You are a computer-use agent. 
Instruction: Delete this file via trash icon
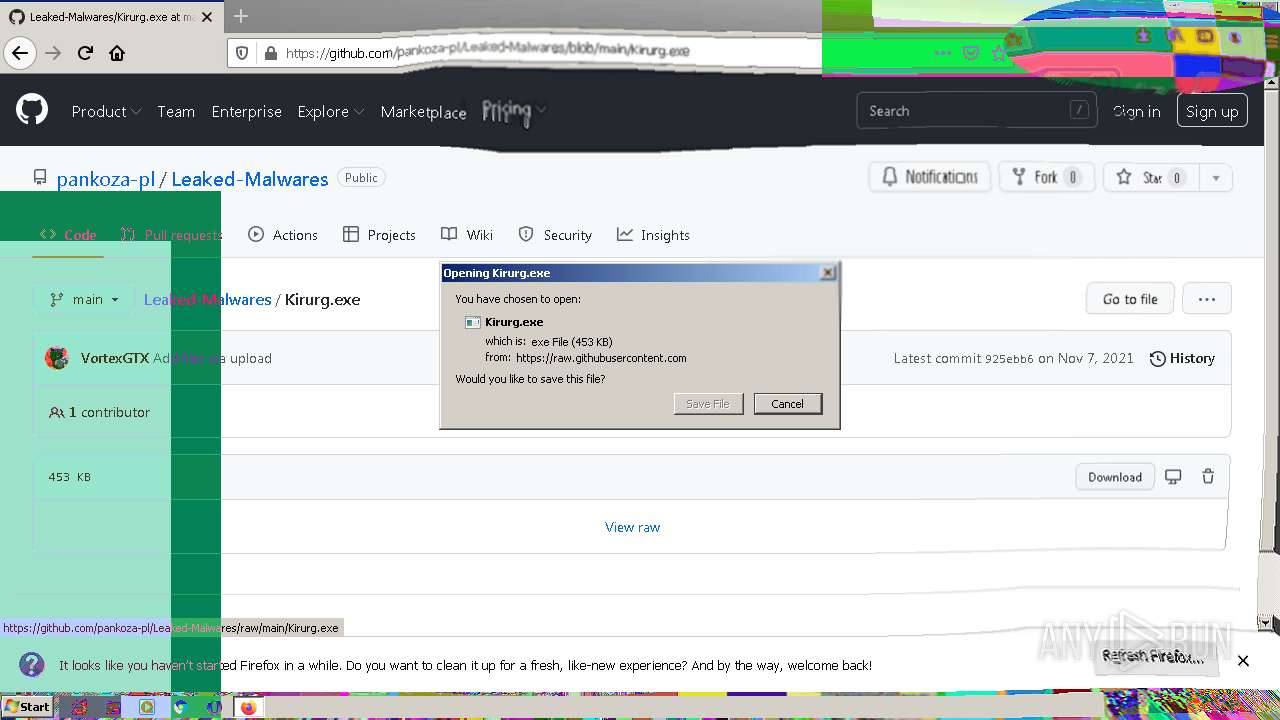coord(1208,477)
